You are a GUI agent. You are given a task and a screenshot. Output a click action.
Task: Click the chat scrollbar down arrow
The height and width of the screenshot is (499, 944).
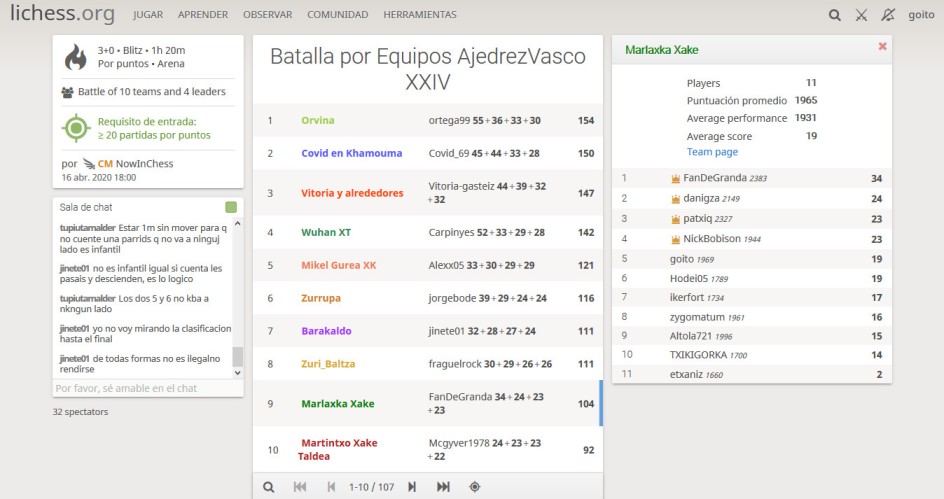[x=237, y=372]
